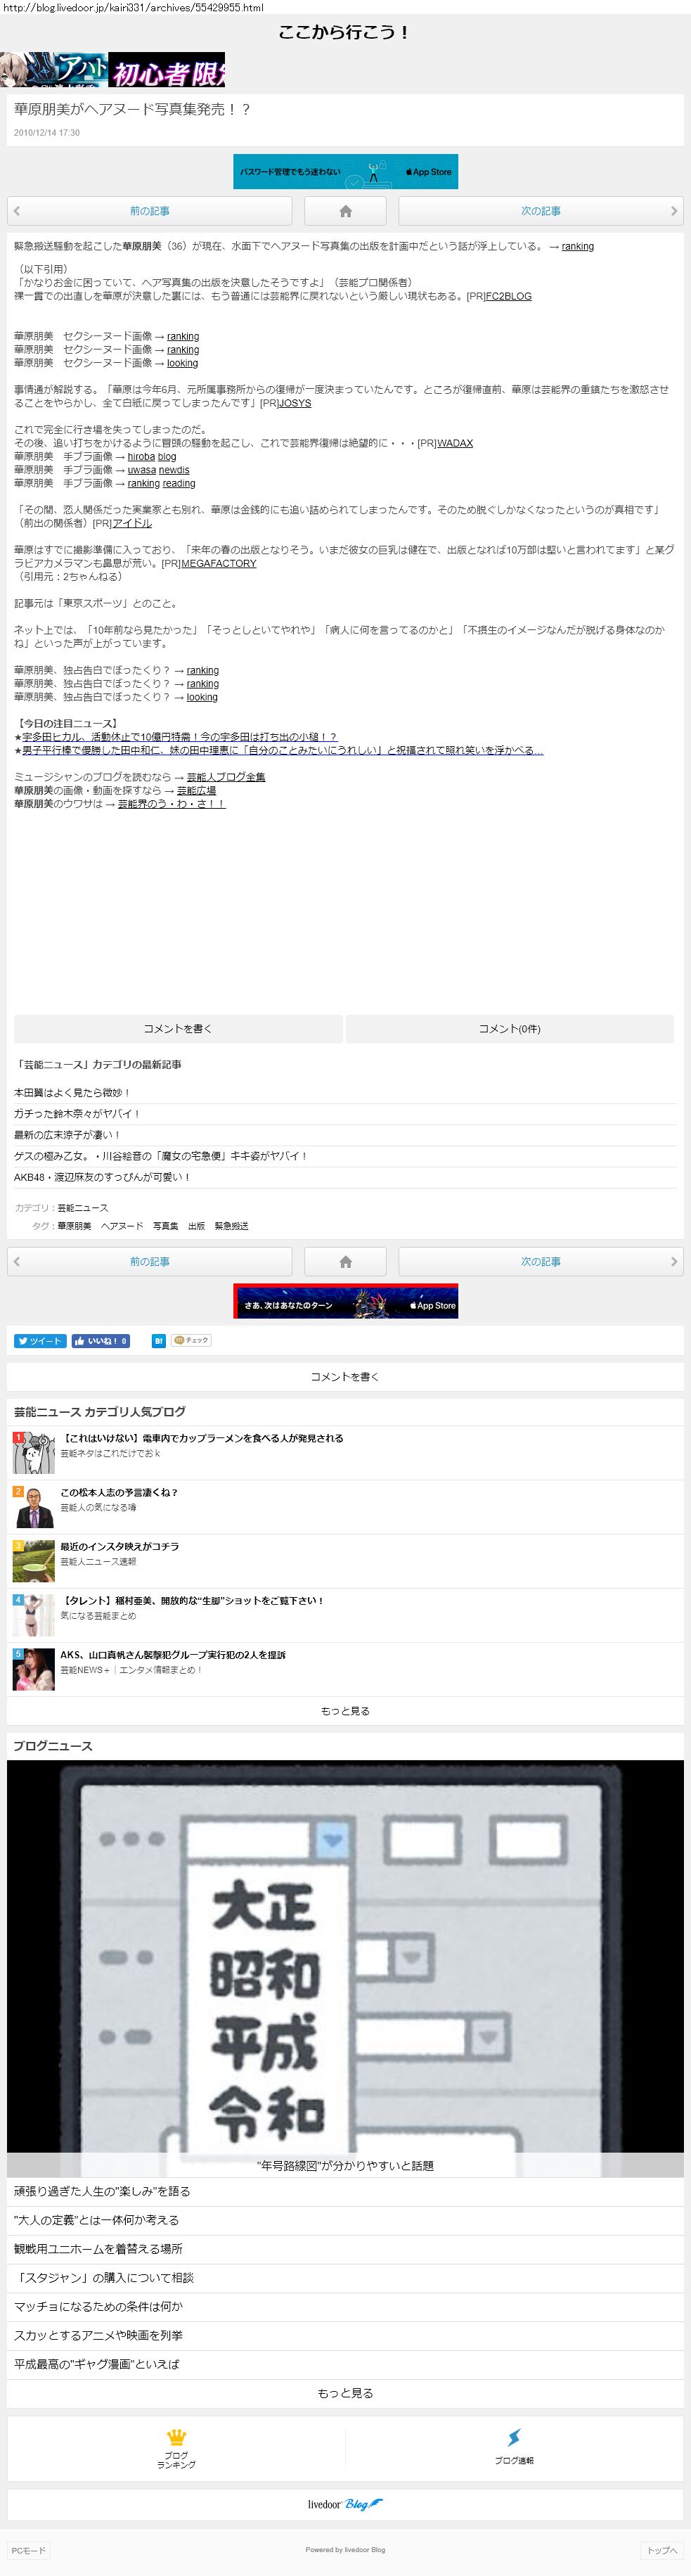Open tag ヘアヌード
The width and height of the screenshot is (691, 2576).
point(122,1226)
